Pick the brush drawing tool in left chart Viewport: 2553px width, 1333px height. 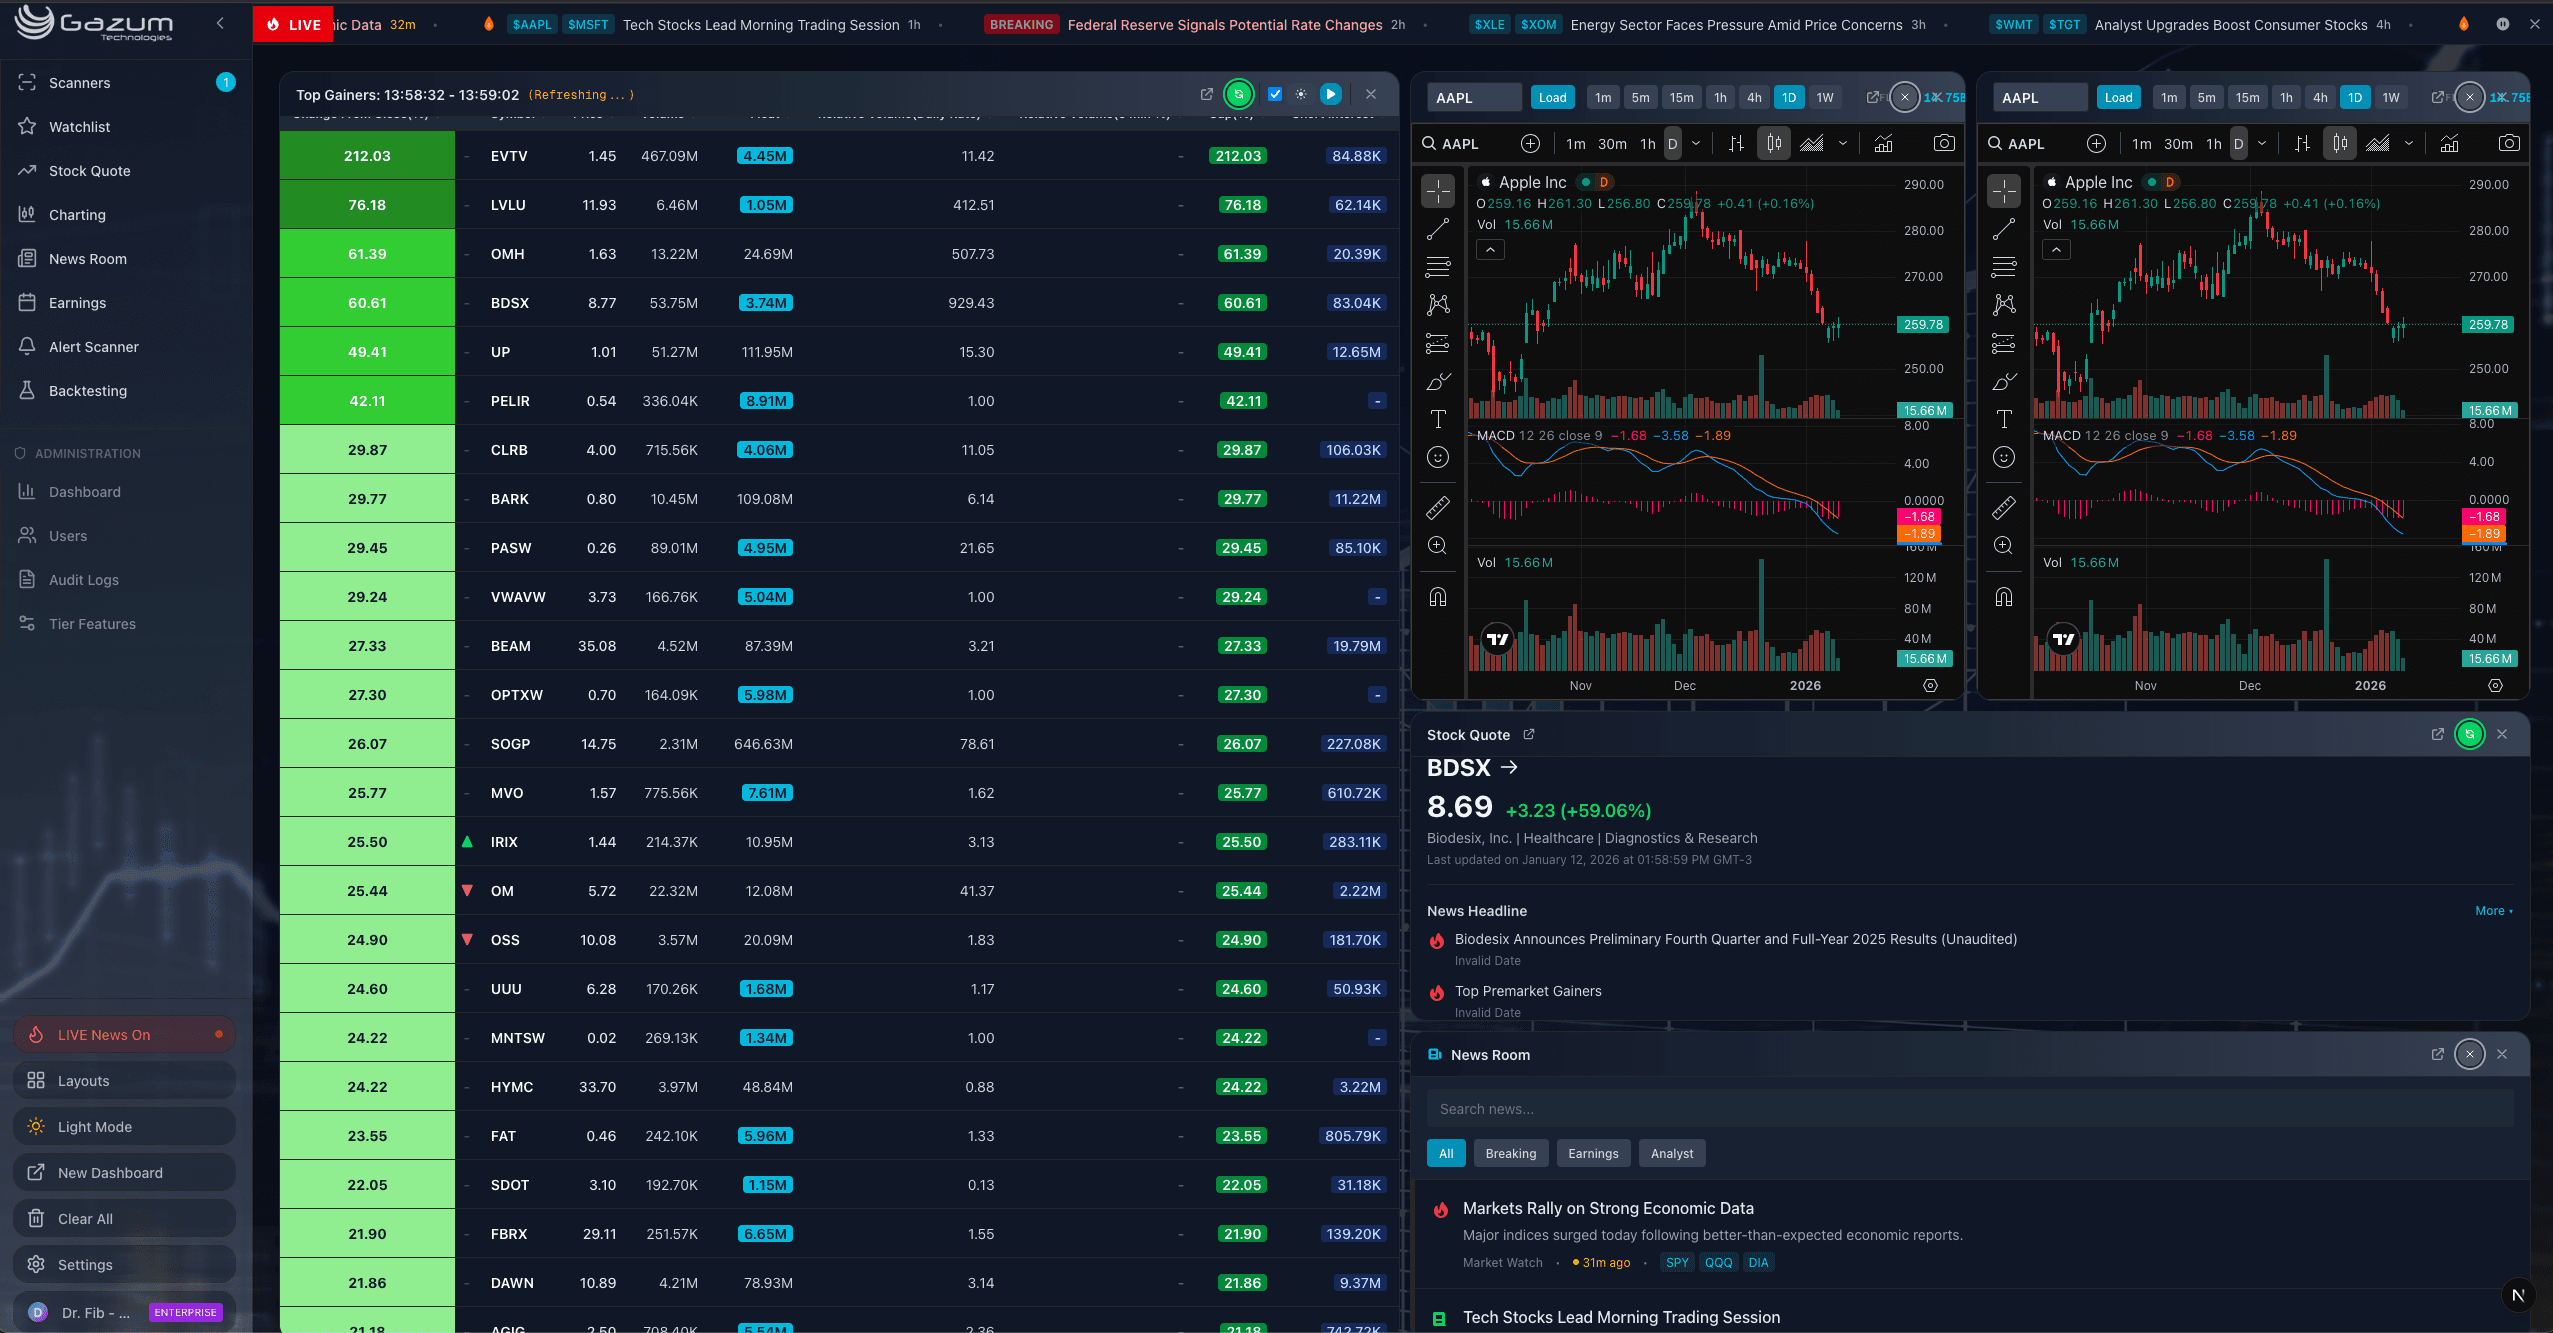(x=1437, y=381)
